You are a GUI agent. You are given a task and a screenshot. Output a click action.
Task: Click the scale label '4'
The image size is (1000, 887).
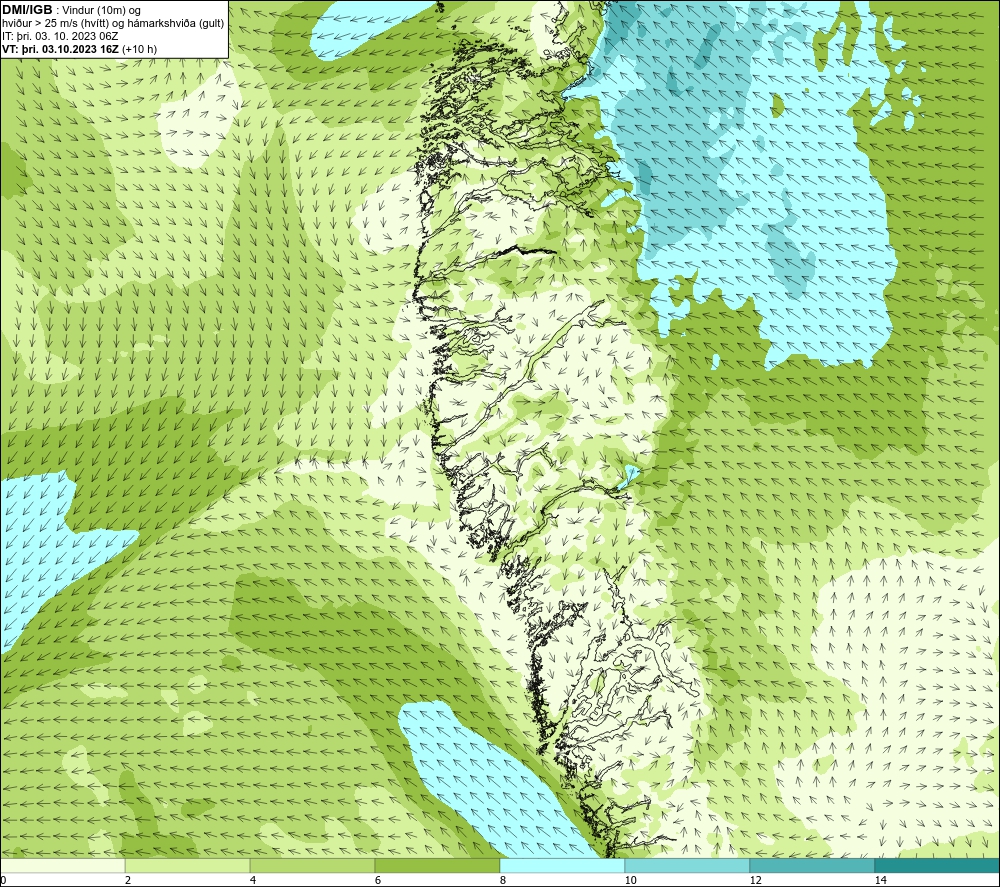click(x=253, y=881)
